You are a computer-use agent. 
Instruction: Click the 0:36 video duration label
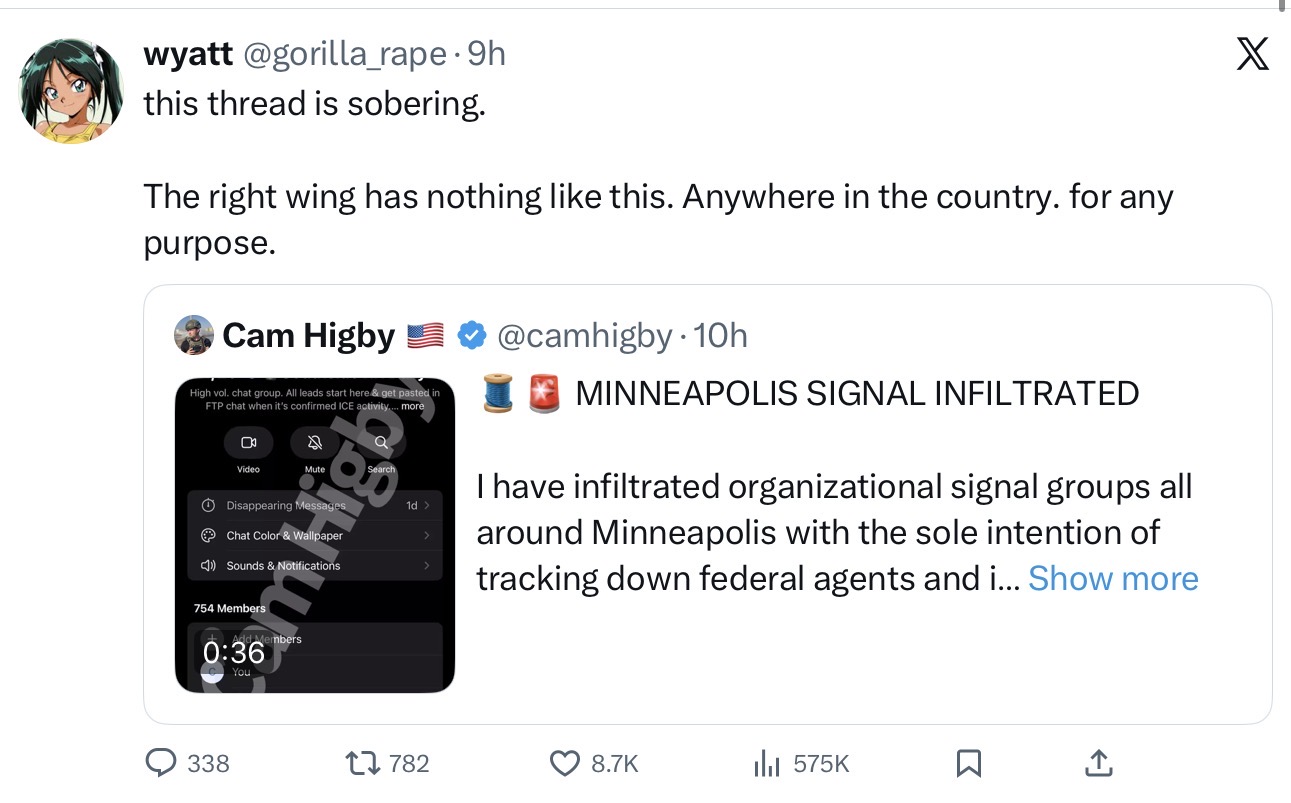[x=234, y=652]
